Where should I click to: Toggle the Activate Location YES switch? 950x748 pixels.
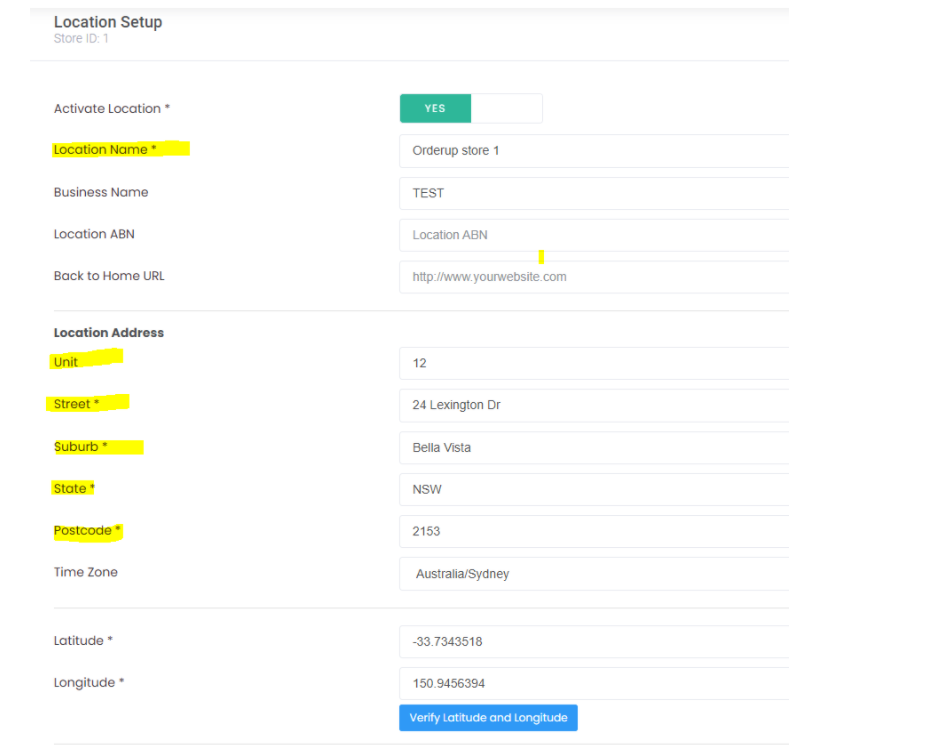pyautogui.click(x=470, y=109)
